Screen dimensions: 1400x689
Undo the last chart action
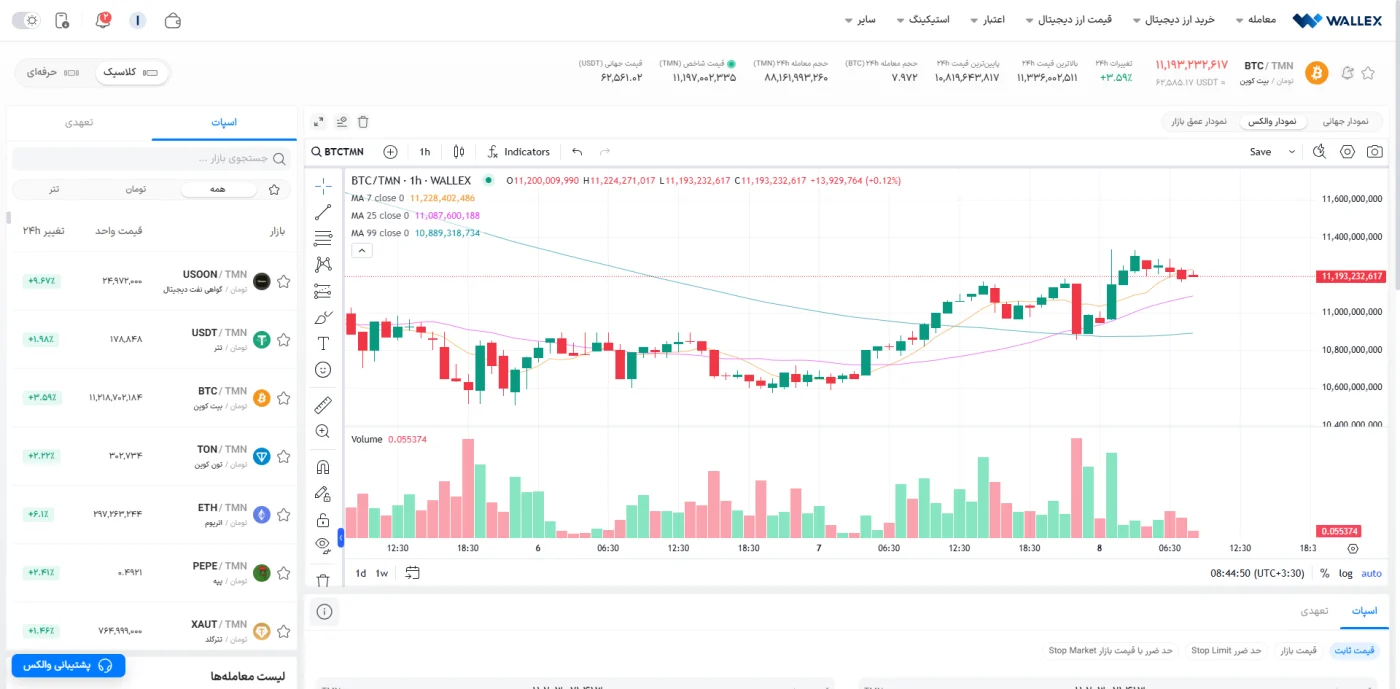point(577,152)
